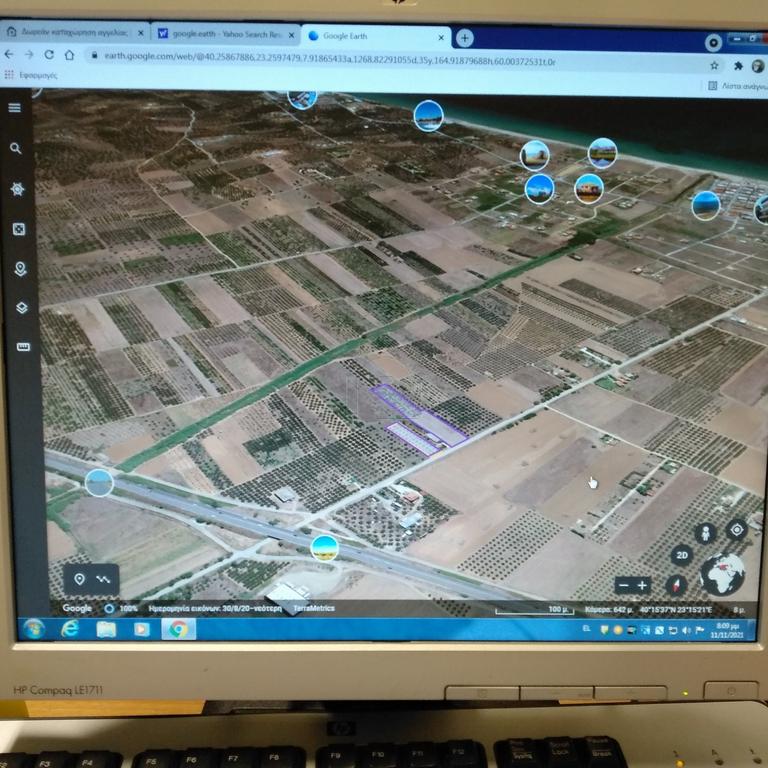Select the Measure distance ruler tool
This screenshot has height=768, width=768.
tap(23, 347)
